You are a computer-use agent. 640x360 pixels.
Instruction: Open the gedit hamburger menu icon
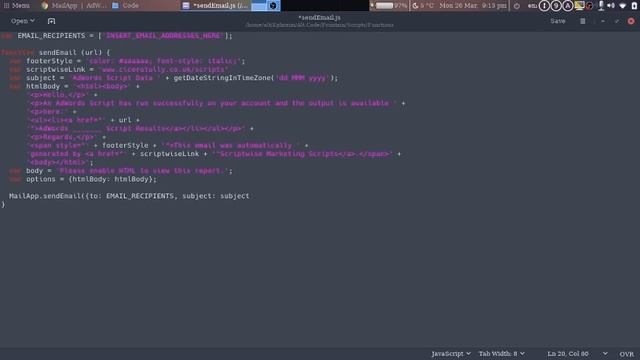point(582,21)
